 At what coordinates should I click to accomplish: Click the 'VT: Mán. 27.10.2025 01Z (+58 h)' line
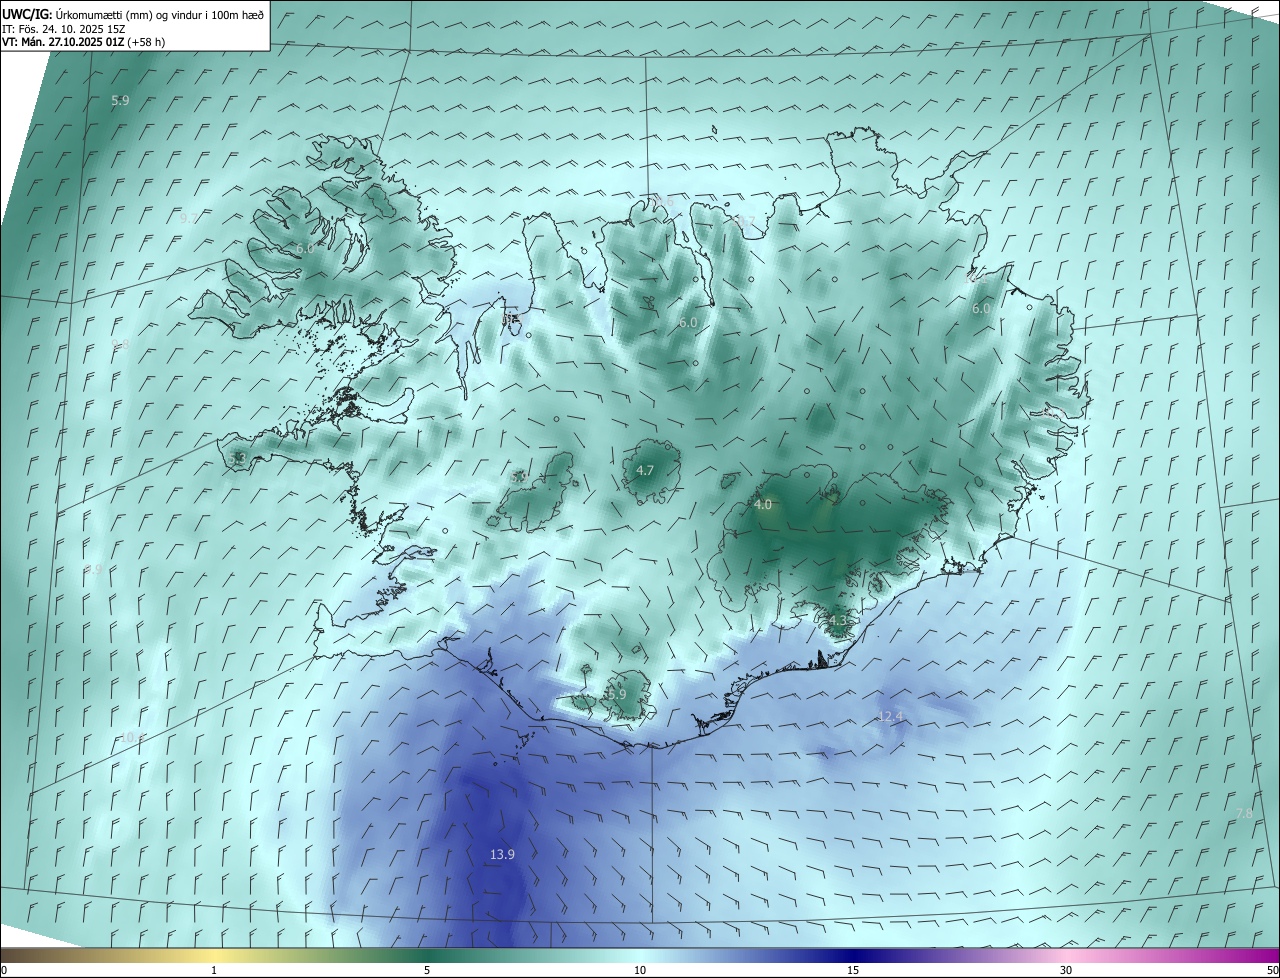point(84,42)
